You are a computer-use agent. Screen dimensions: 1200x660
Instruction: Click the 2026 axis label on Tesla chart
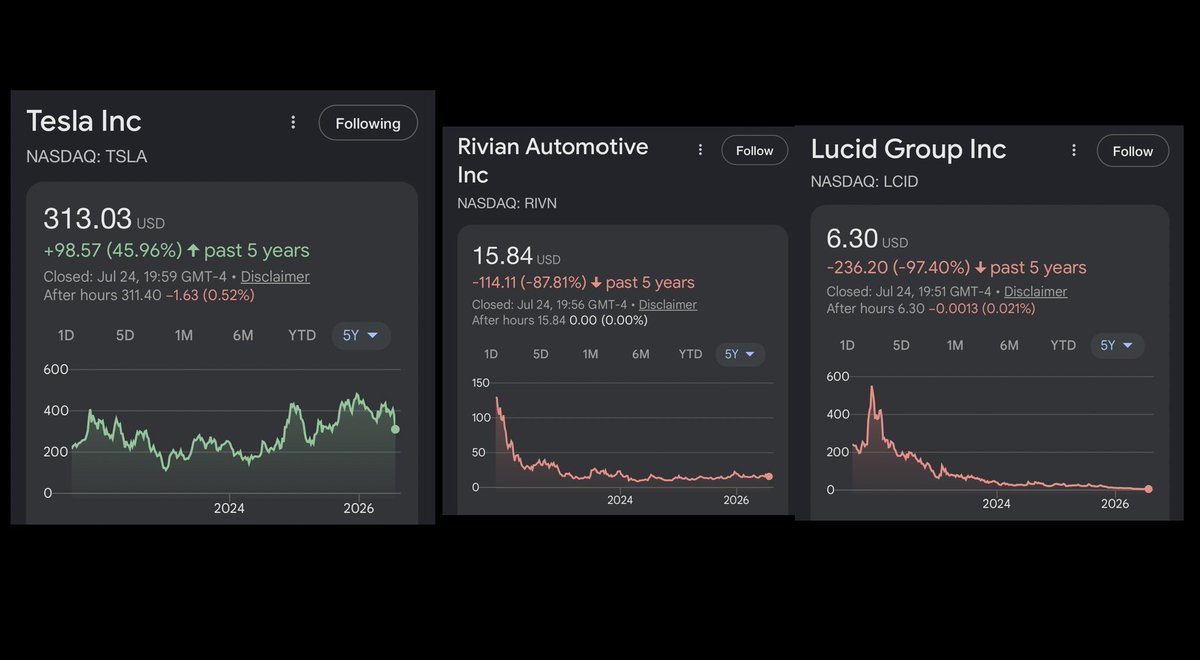click(358, 508)
